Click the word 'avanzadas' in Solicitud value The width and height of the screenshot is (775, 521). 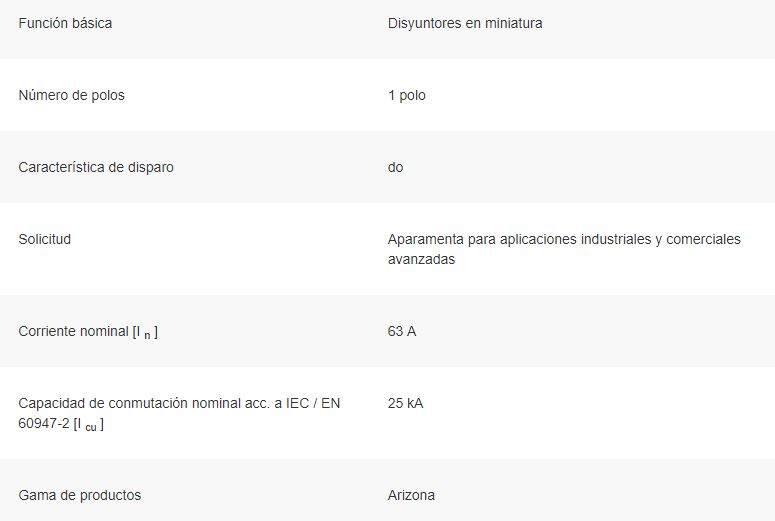421,260
